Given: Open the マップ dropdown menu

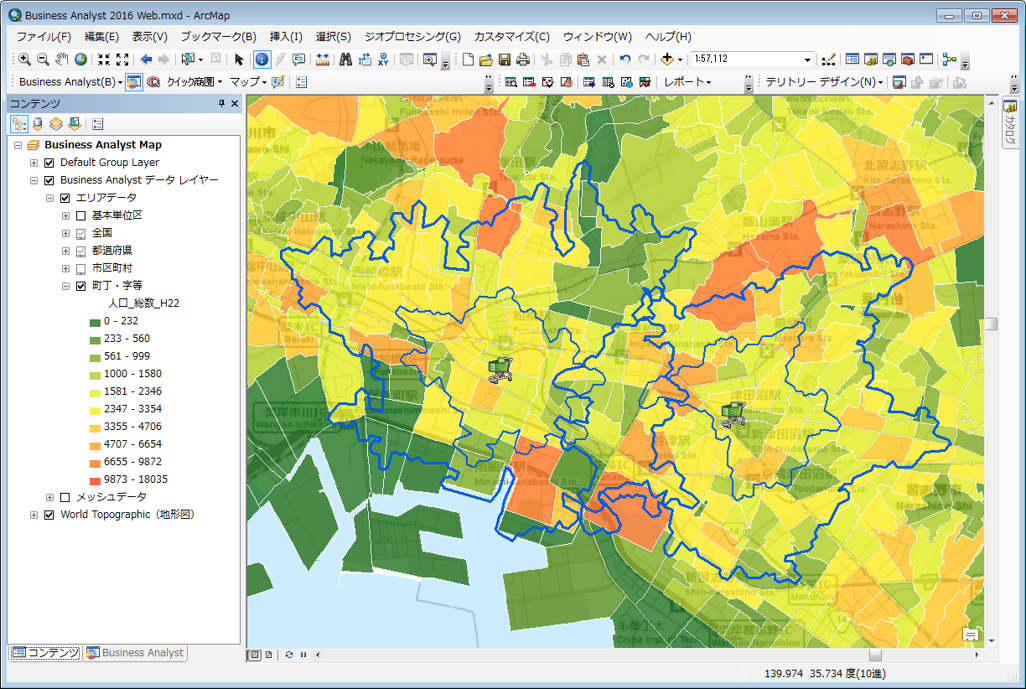Looking at the screenshot, I should click(x=248, y=82).
